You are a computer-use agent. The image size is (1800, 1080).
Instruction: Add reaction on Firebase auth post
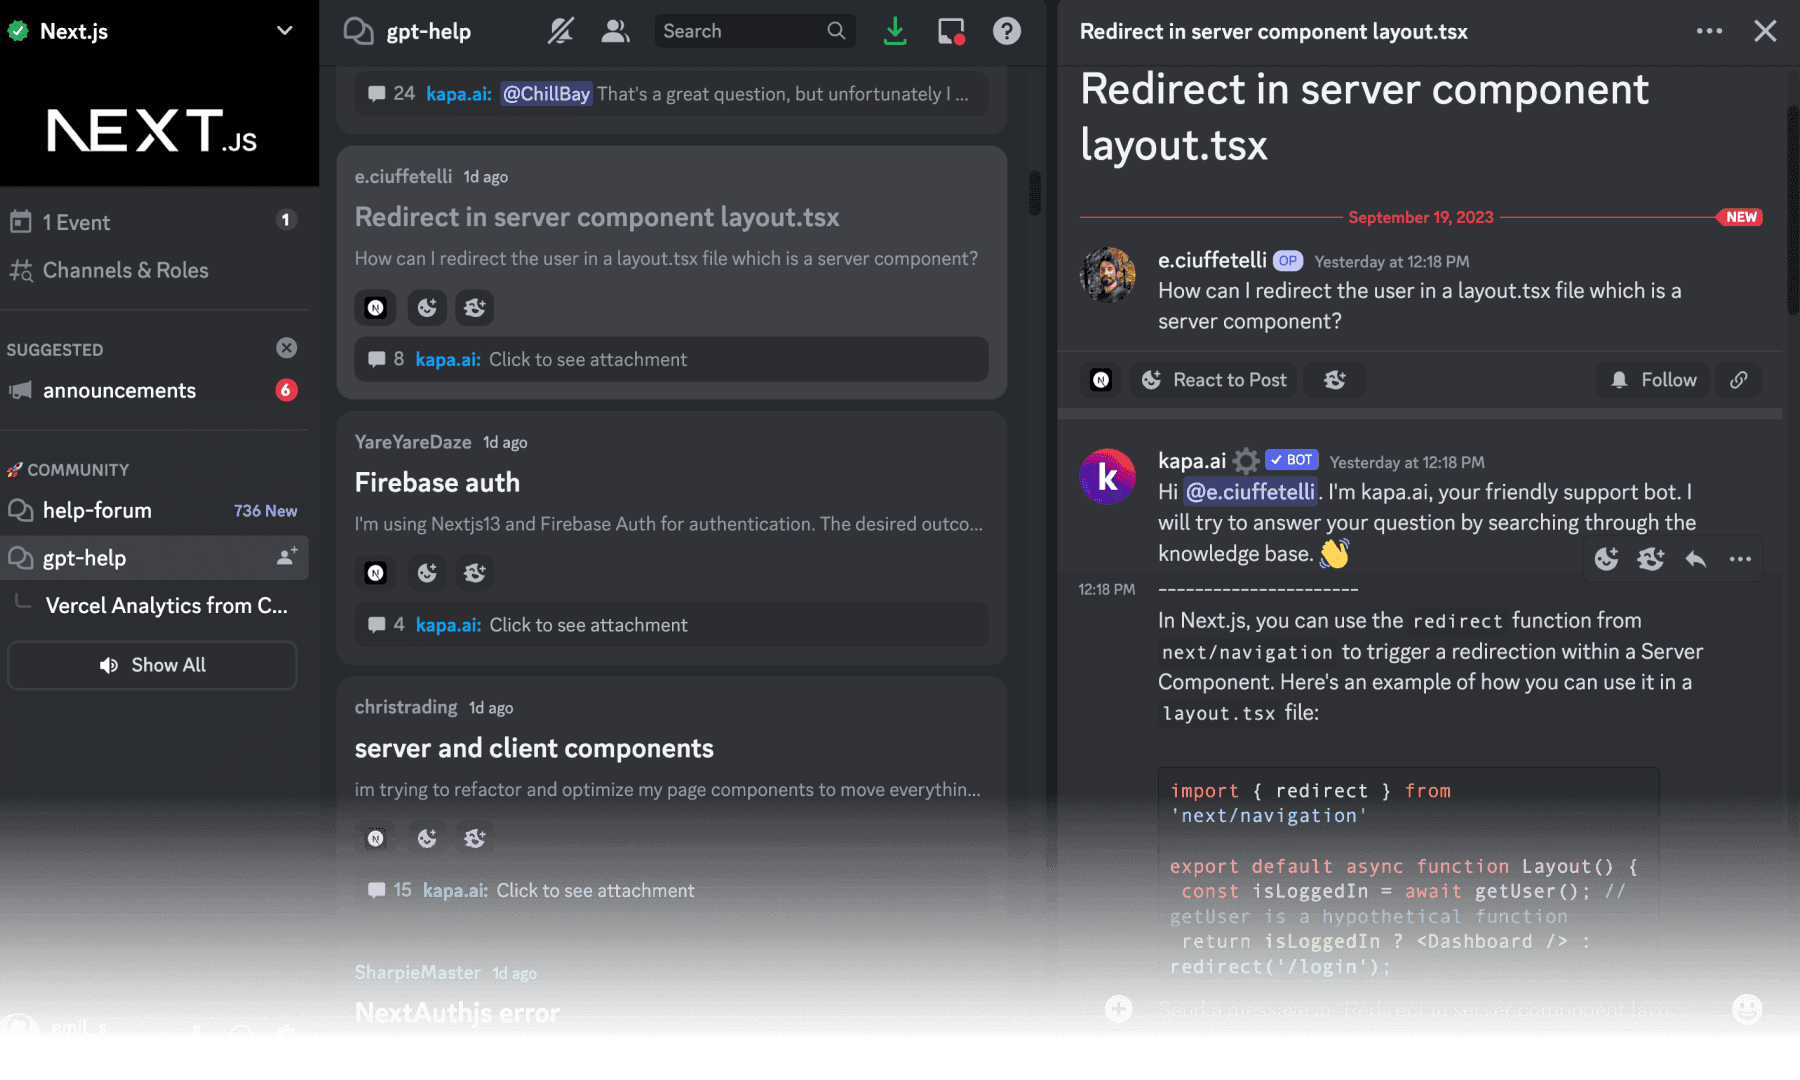[x=427, y=573]
